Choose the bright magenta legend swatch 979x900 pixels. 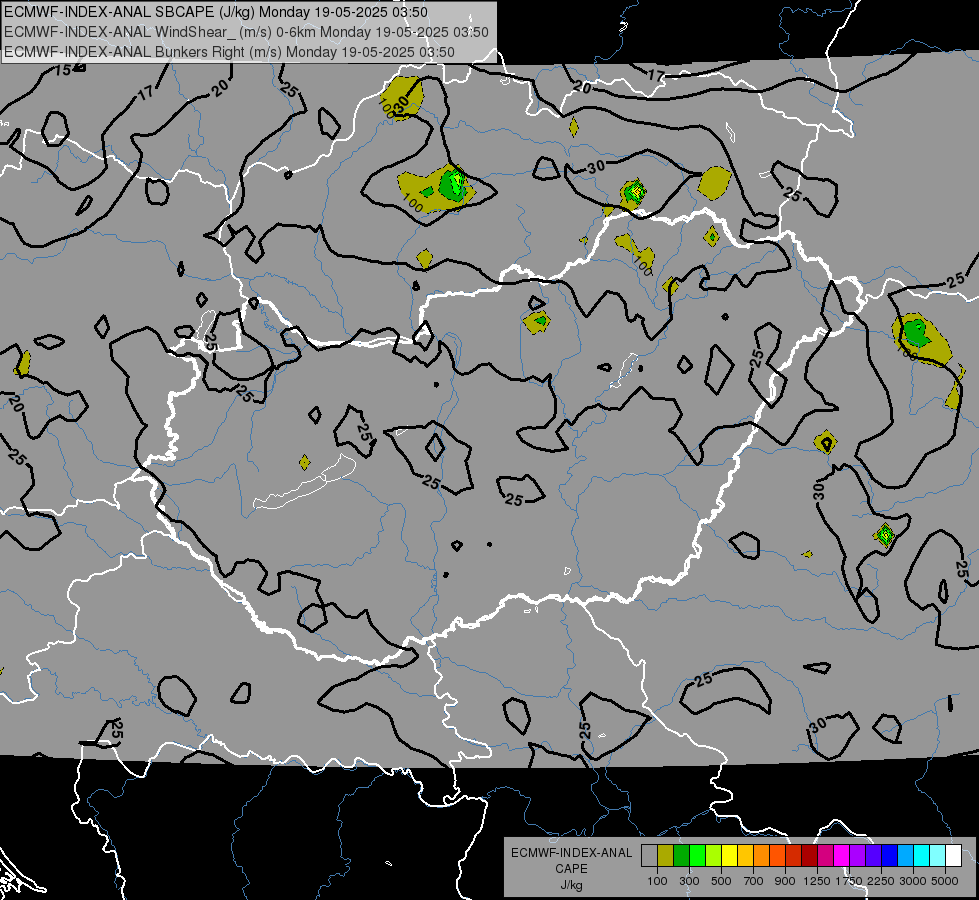tap(842, 856)
